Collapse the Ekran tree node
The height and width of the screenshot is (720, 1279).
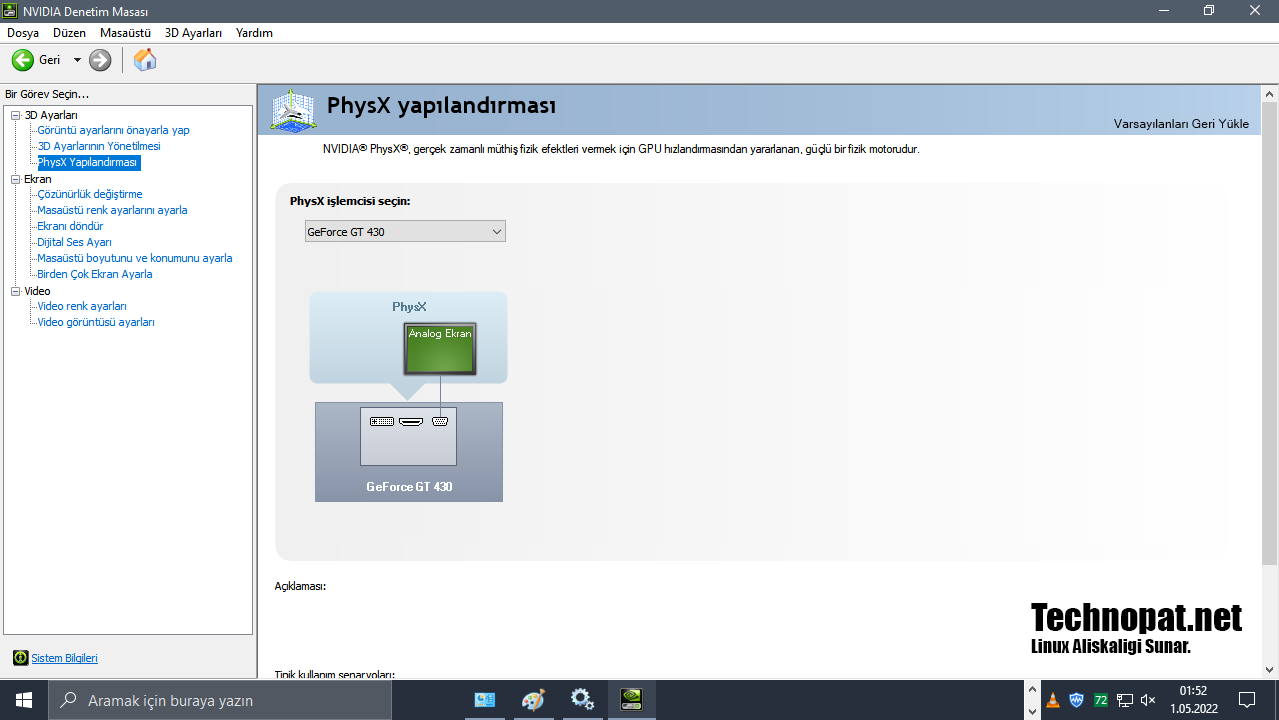point(15,179)
